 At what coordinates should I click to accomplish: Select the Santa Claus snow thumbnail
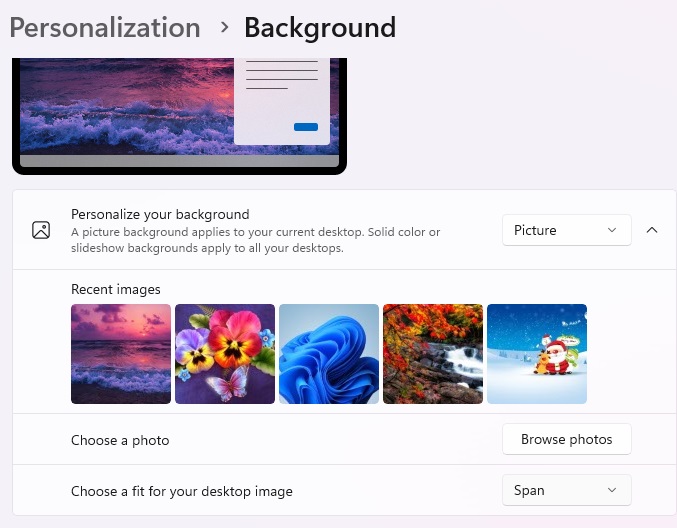click(537, 354)
